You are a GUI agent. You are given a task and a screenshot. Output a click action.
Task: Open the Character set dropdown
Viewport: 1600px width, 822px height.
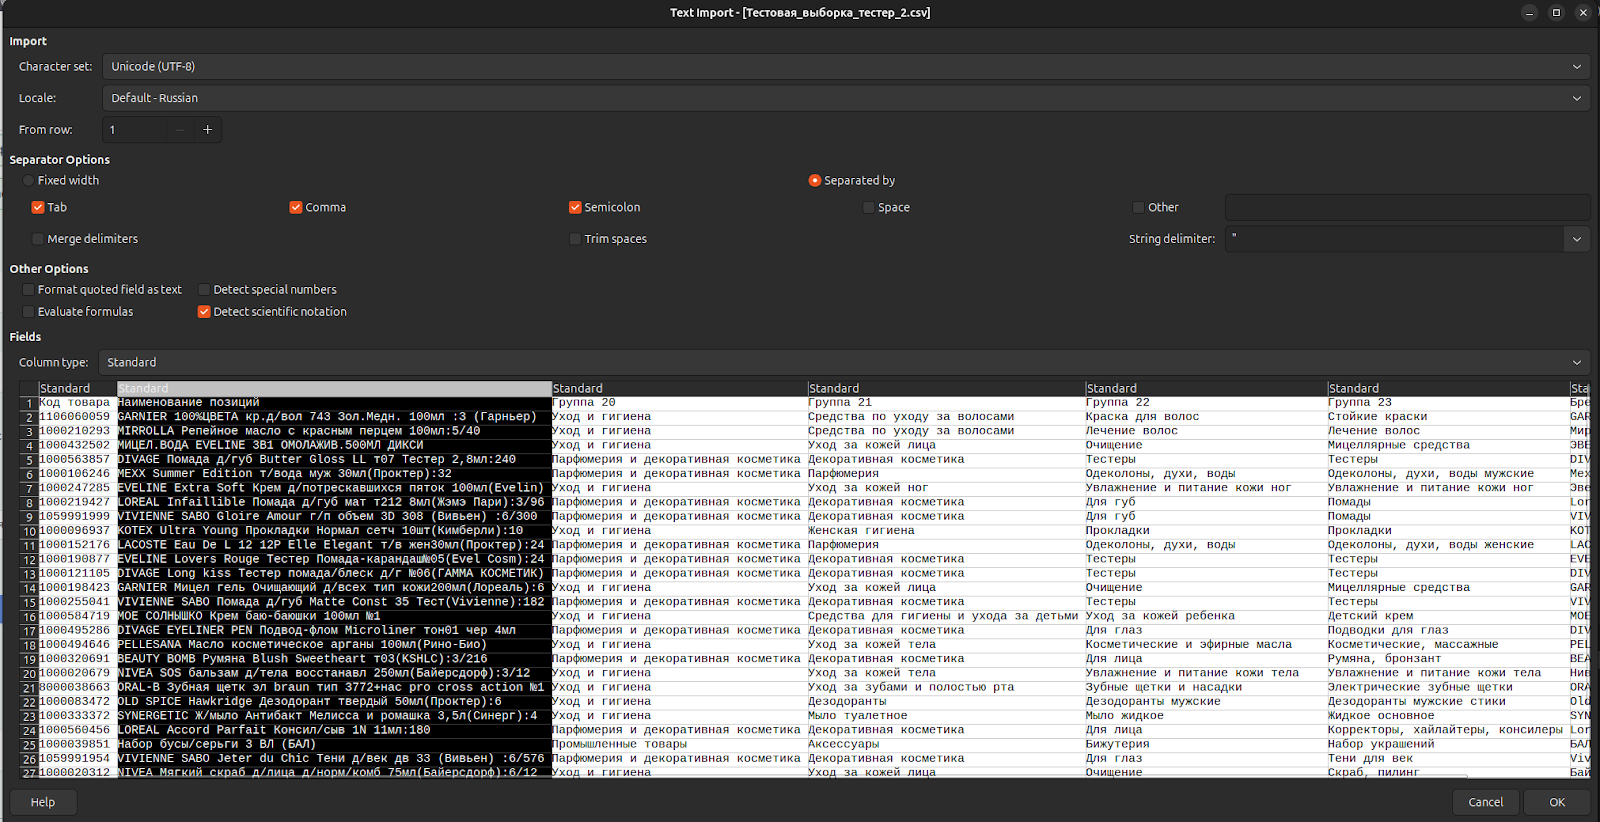[845, 67]
